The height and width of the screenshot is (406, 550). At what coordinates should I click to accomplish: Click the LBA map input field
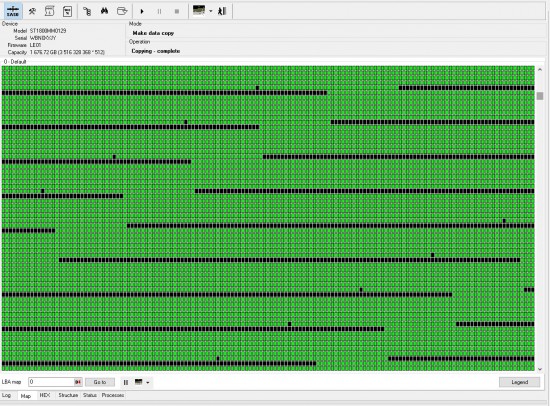point(52,382)
